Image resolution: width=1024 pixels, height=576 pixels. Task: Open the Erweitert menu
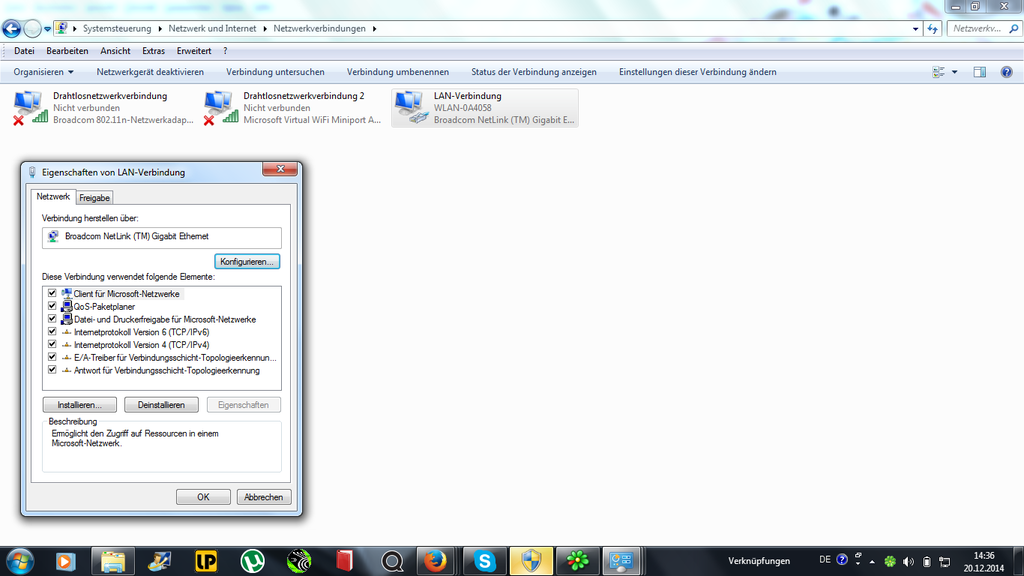click(194, 51)
